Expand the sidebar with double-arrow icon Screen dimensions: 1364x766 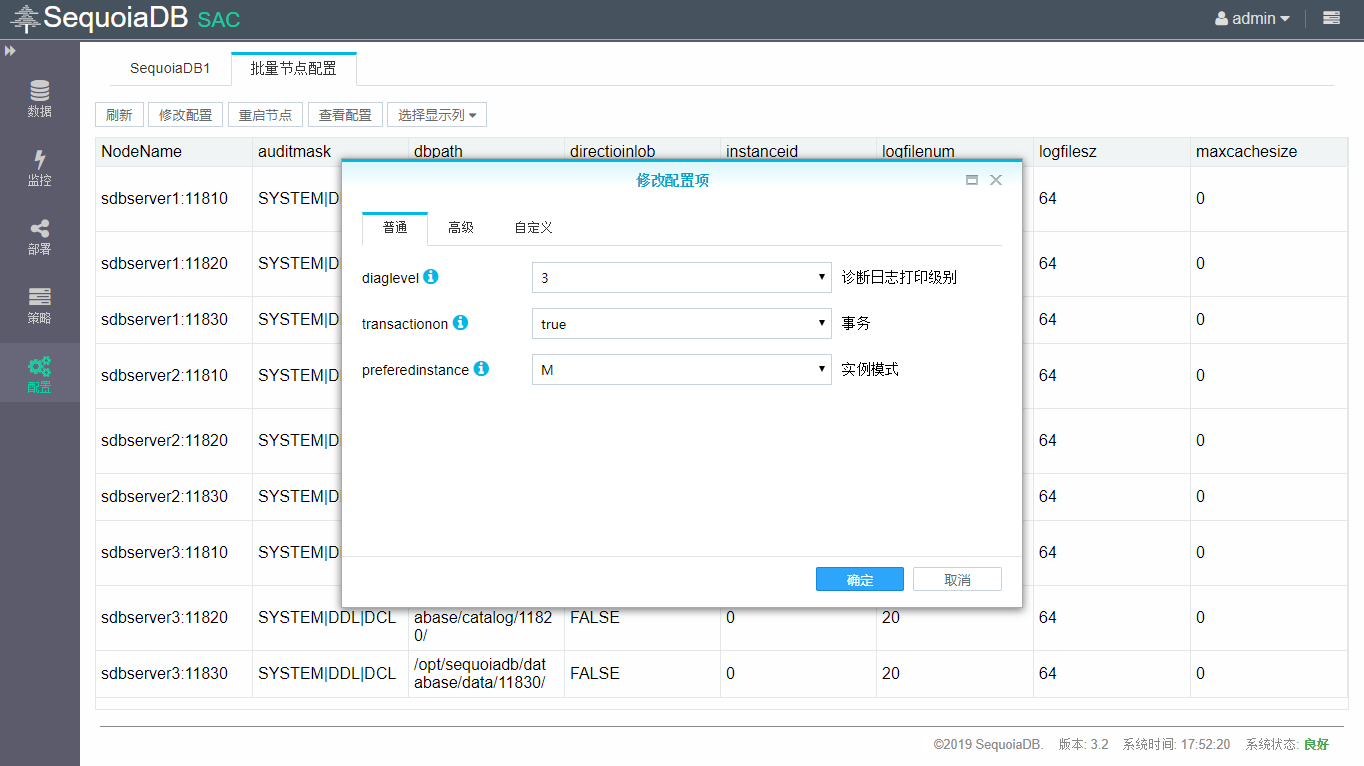click(10, 50)
